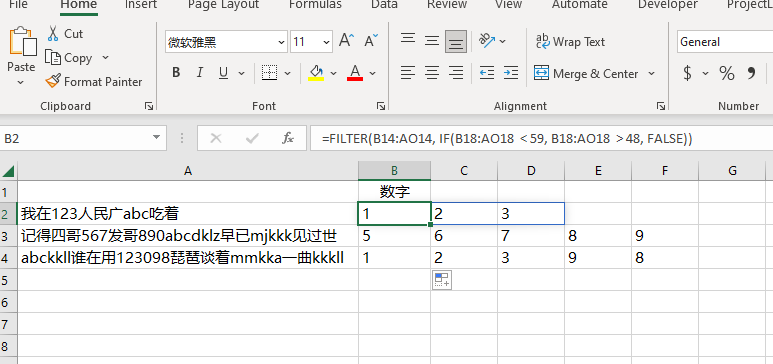Click the Enter checkmark in formula bar
The width and height of the screenshot is (773, 364).
point(252,139)
